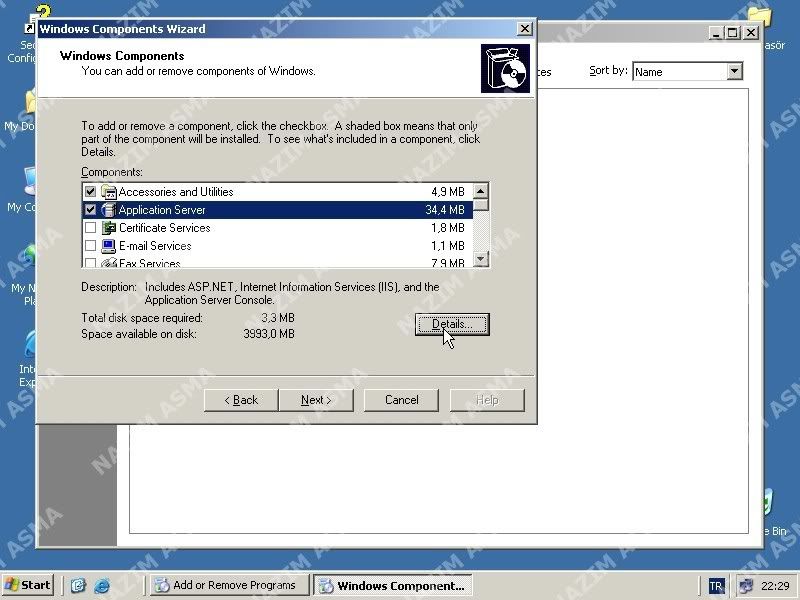
Task: Open the Sort by dropdown showing Name
Action: pyautogui.click(x=687, y=71)
